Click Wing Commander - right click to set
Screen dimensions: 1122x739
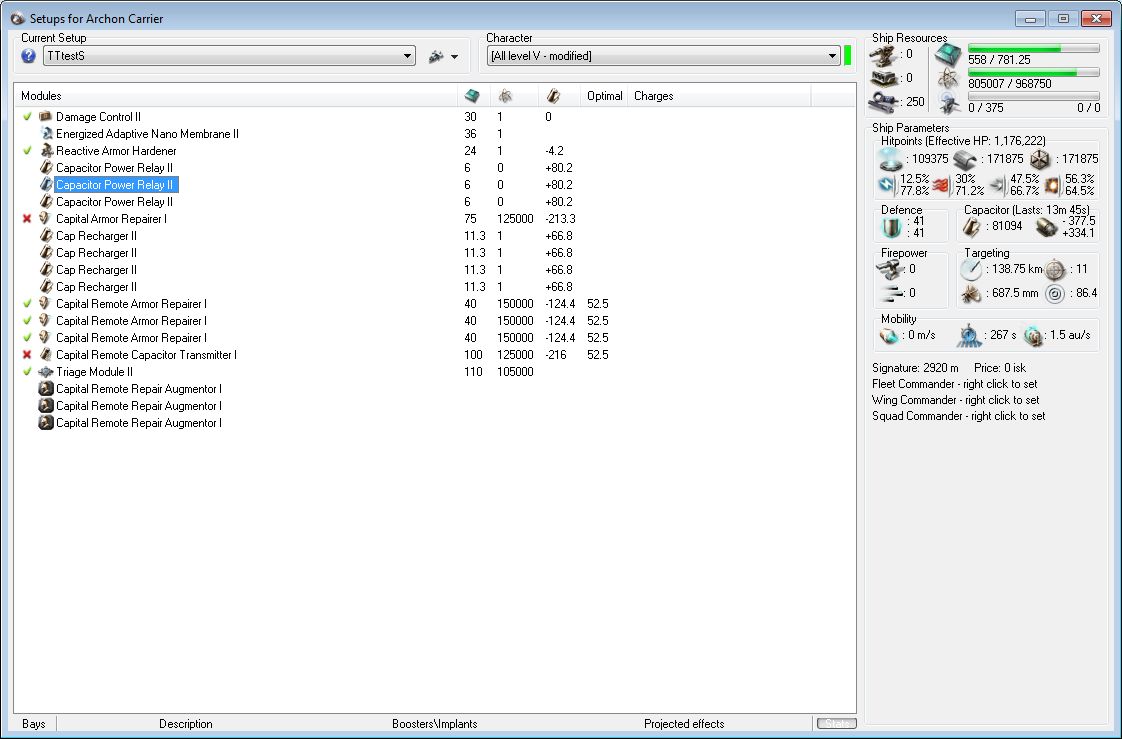point(955,400)
